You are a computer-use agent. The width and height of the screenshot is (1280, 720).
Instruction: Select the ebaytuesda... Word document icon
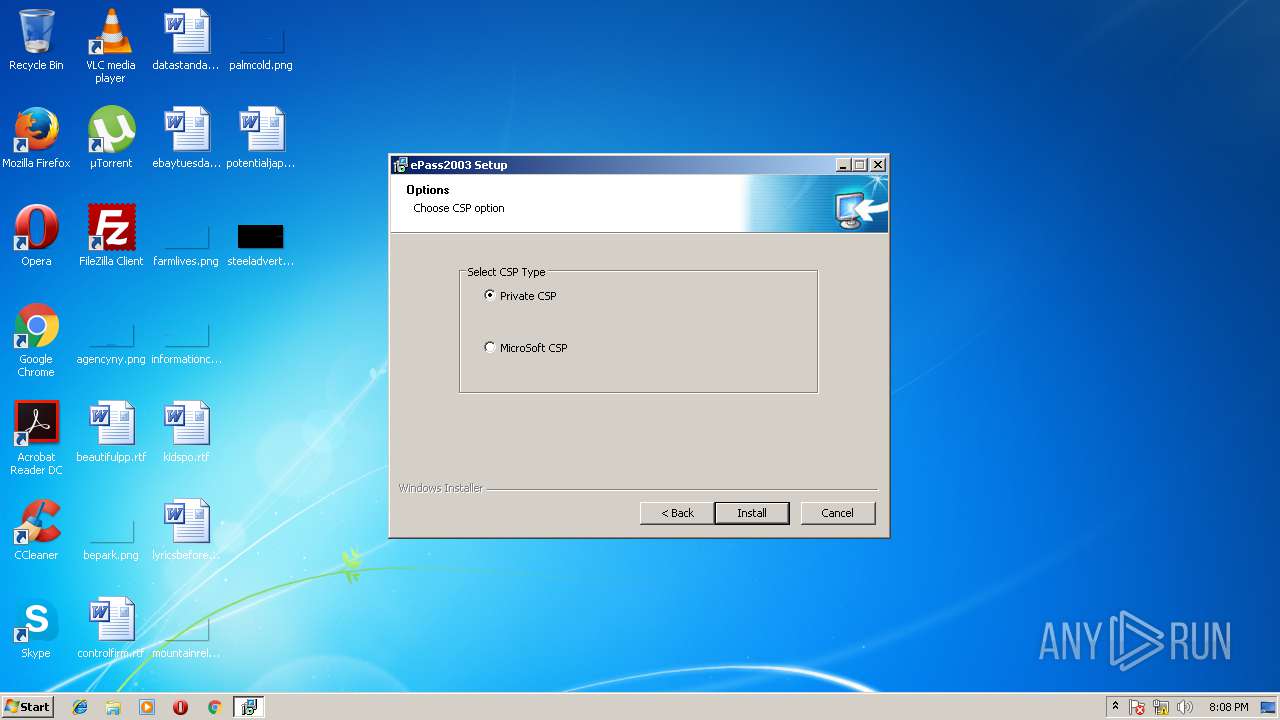click(186, 138)
